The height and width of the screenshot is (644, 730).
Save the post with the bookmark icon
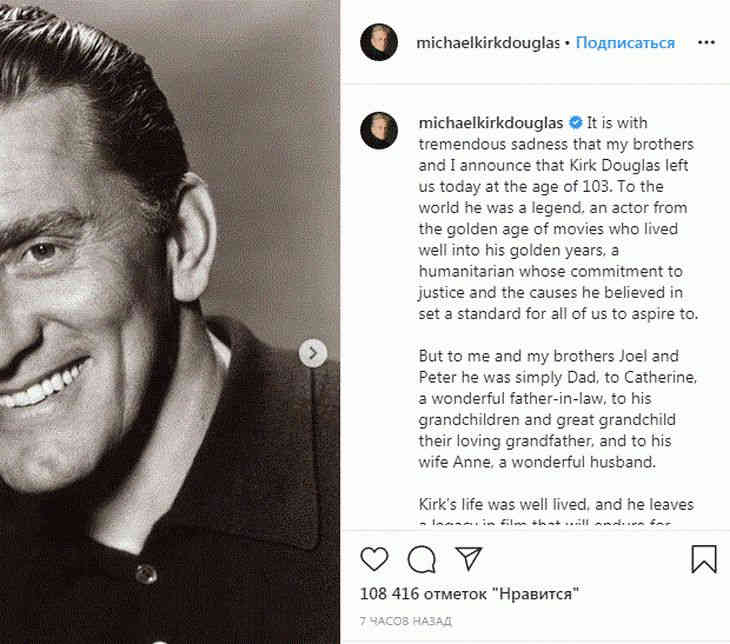point(704,558)
